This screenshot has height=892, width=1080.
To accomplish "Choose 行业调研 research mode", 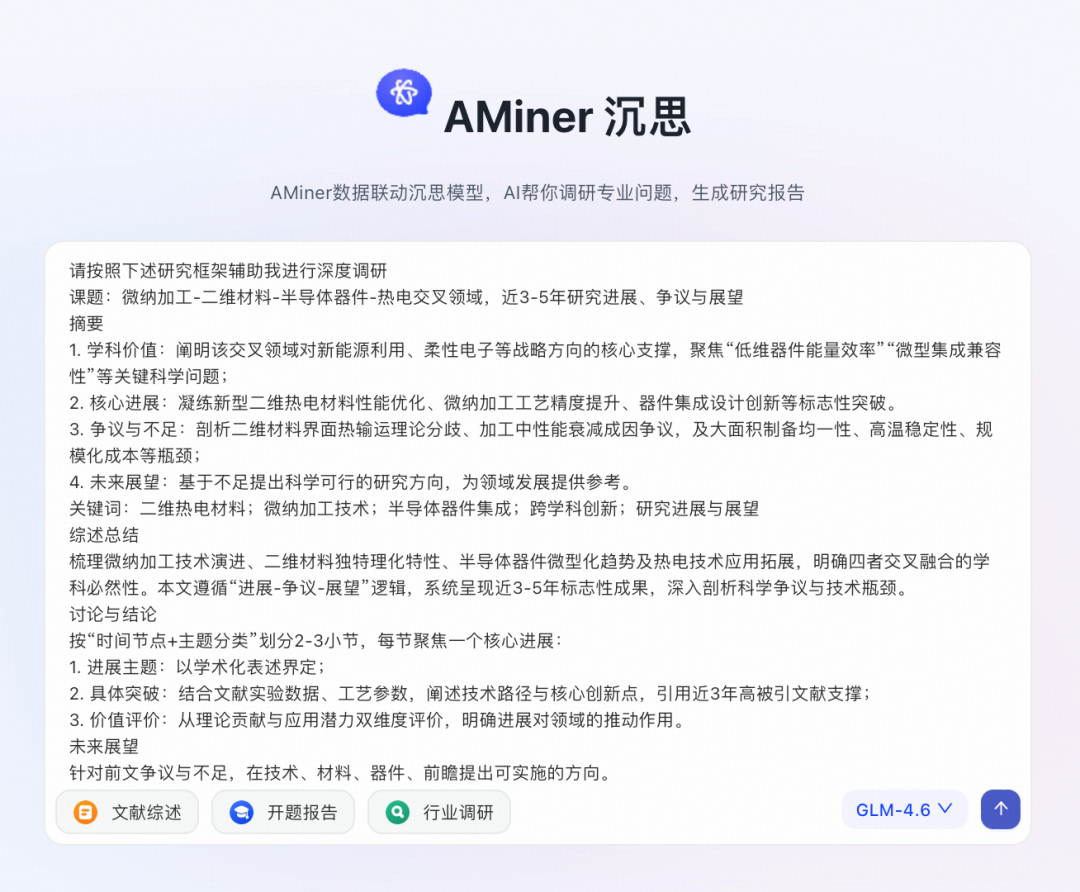I will click(439, 812).
